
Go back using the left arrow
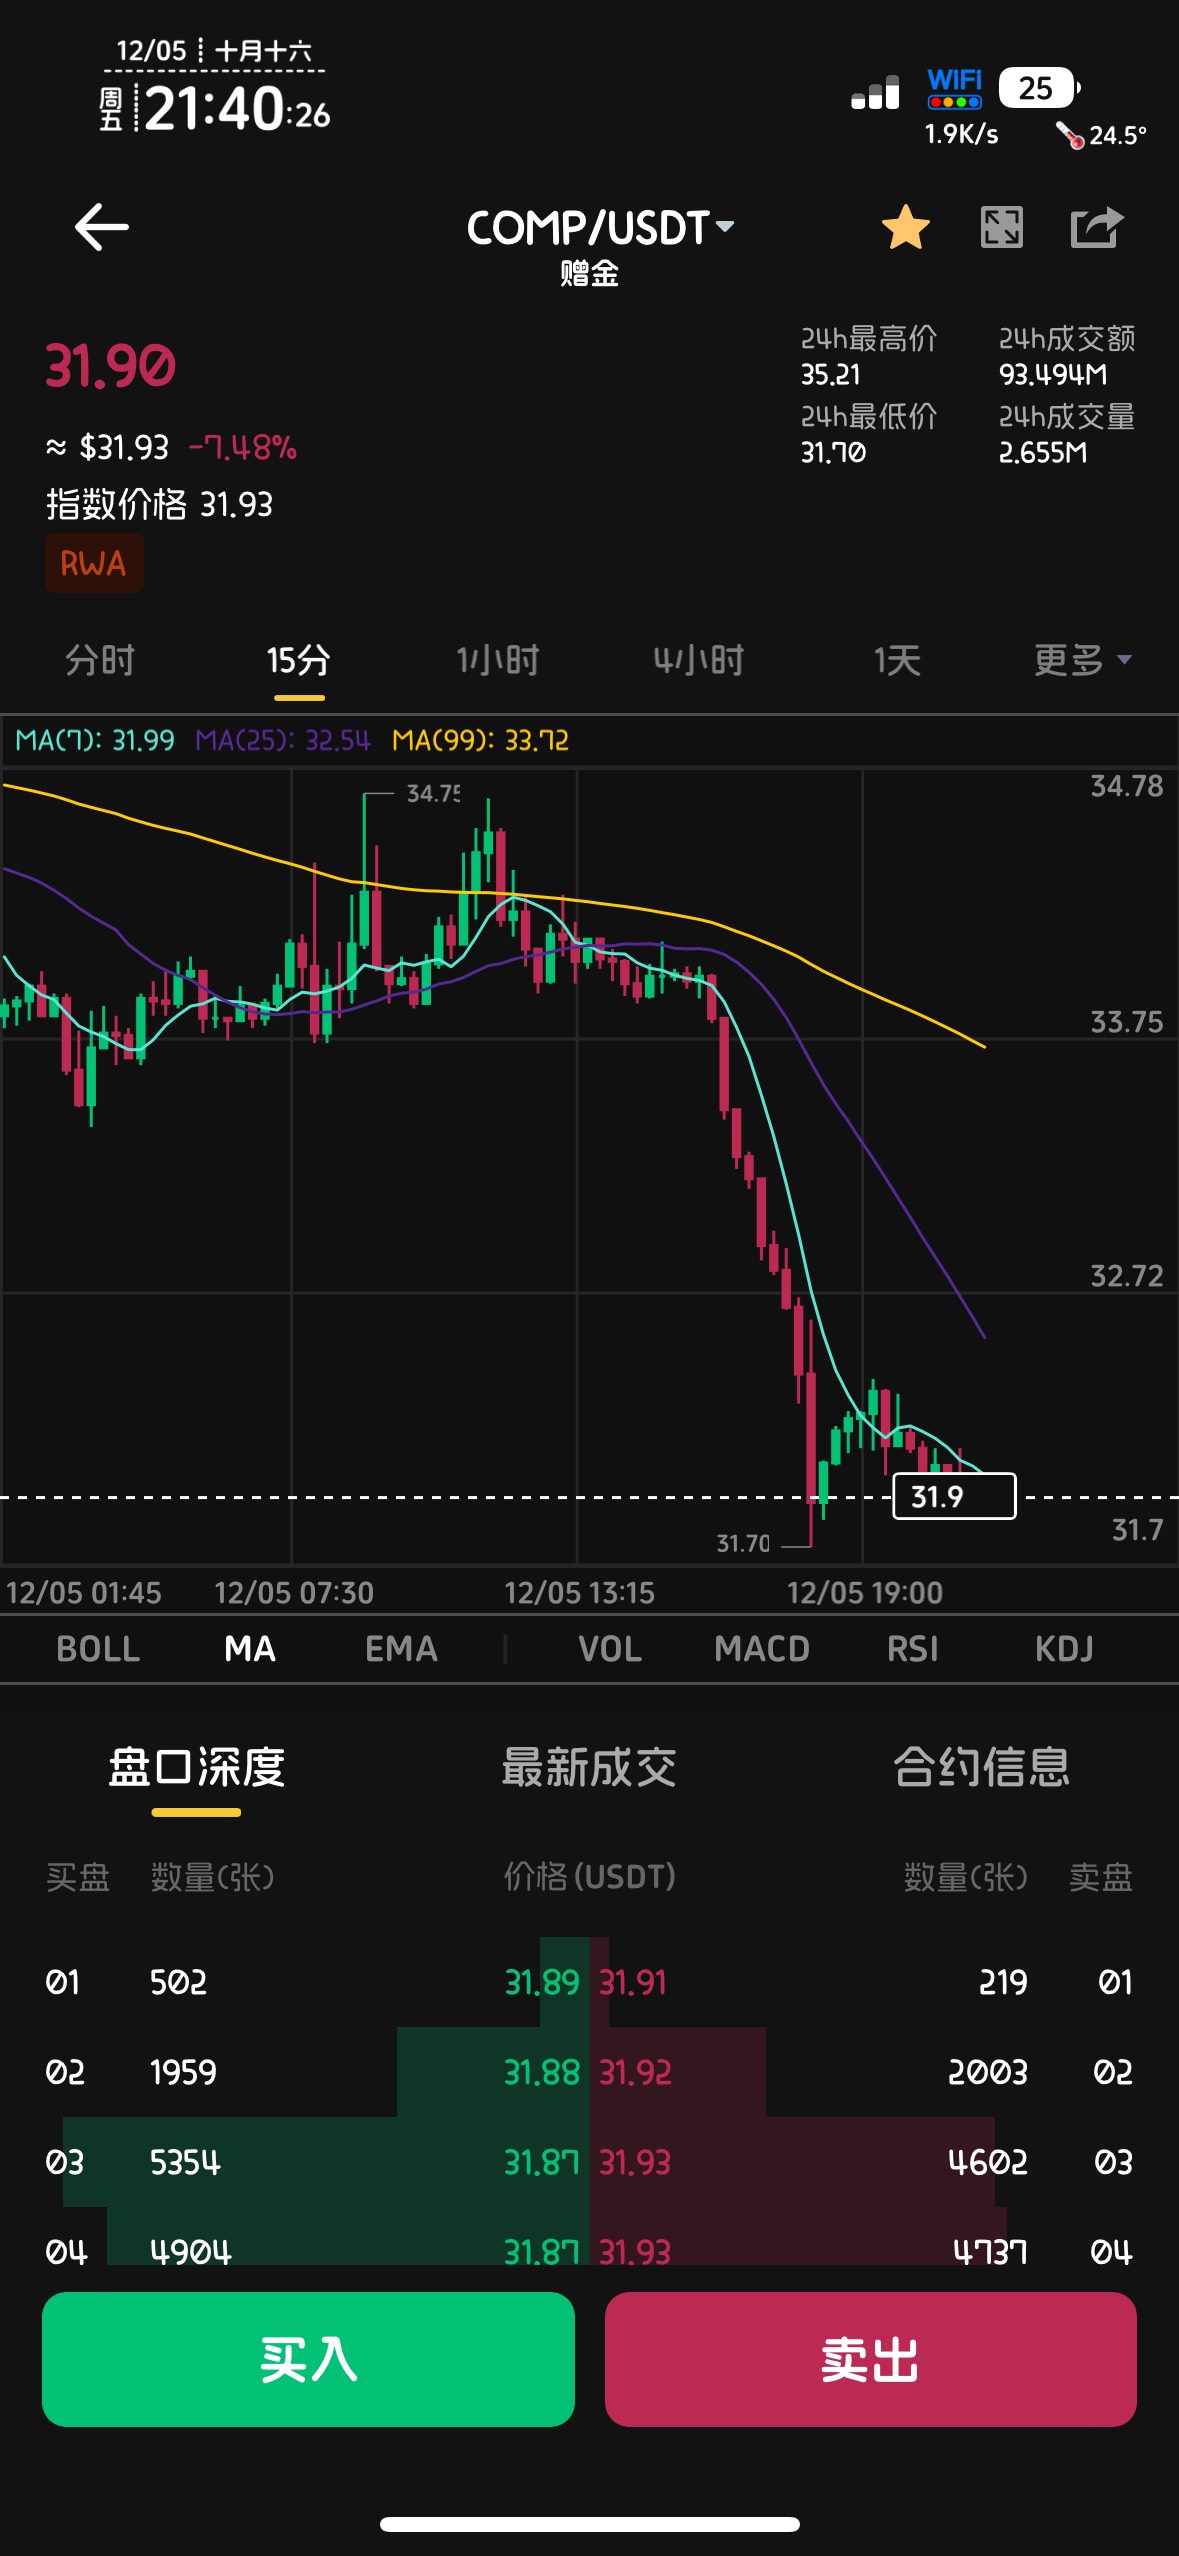(102, 227)
